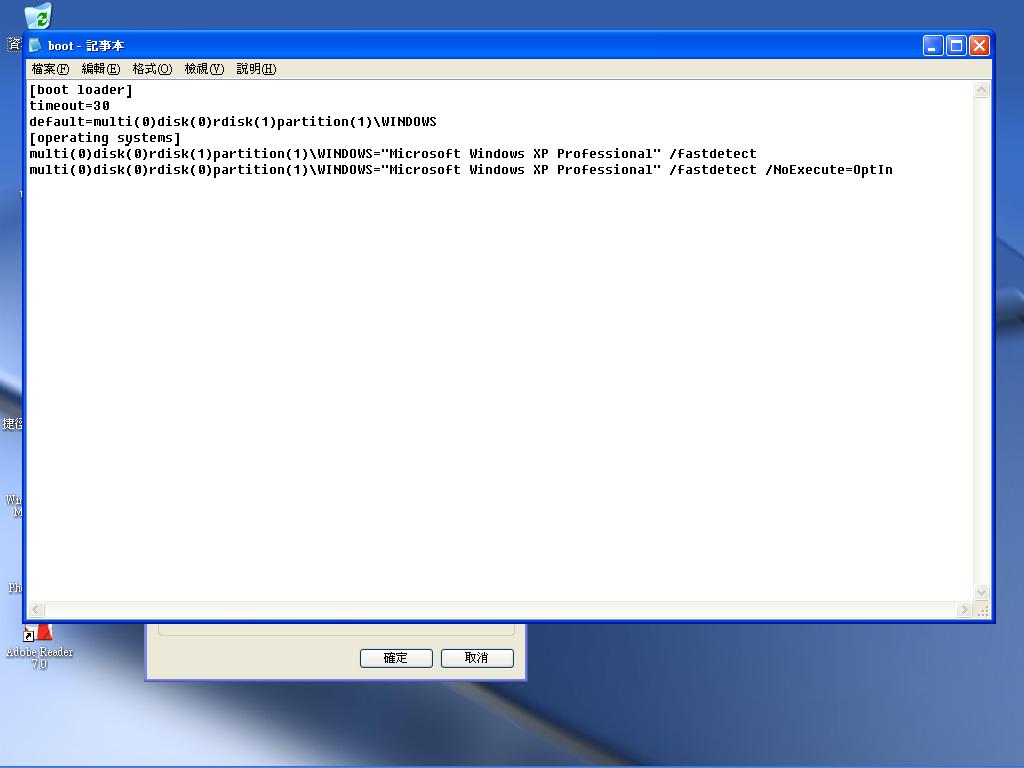Open the 檢視(V) menu
Screen dimensions: 1024x768
point(204,69)
